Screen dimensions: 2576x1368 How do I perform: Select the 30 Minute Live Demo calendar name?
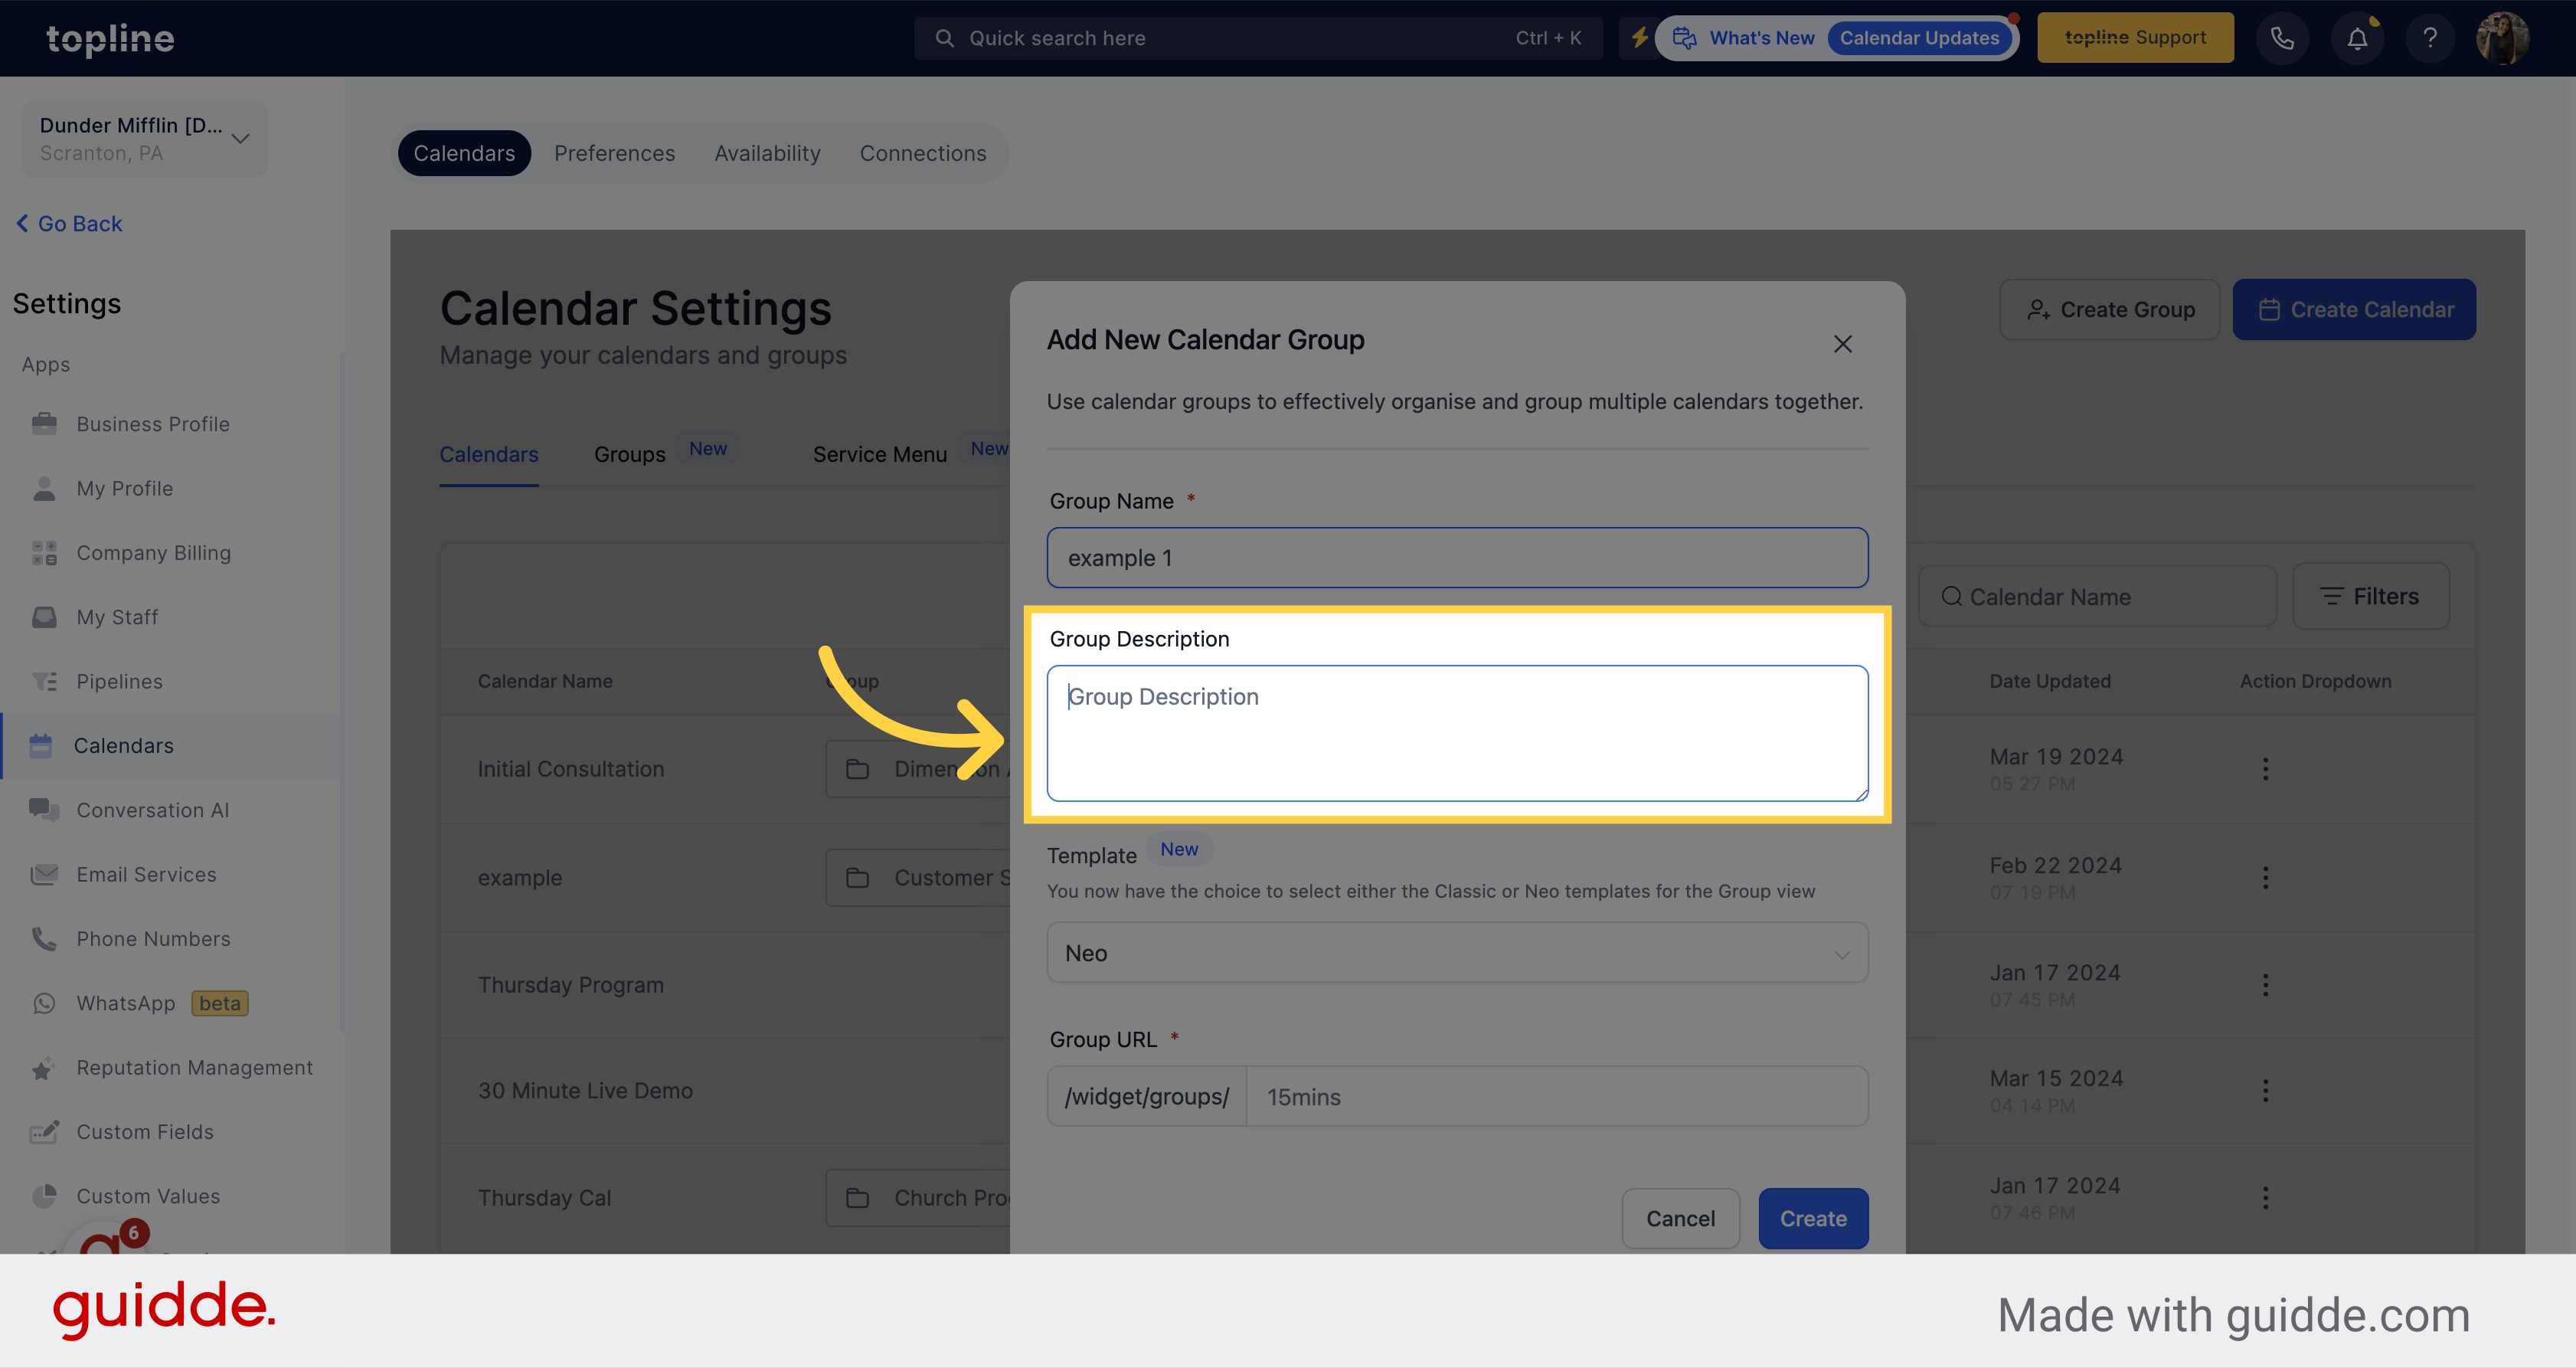(585, 1090)
